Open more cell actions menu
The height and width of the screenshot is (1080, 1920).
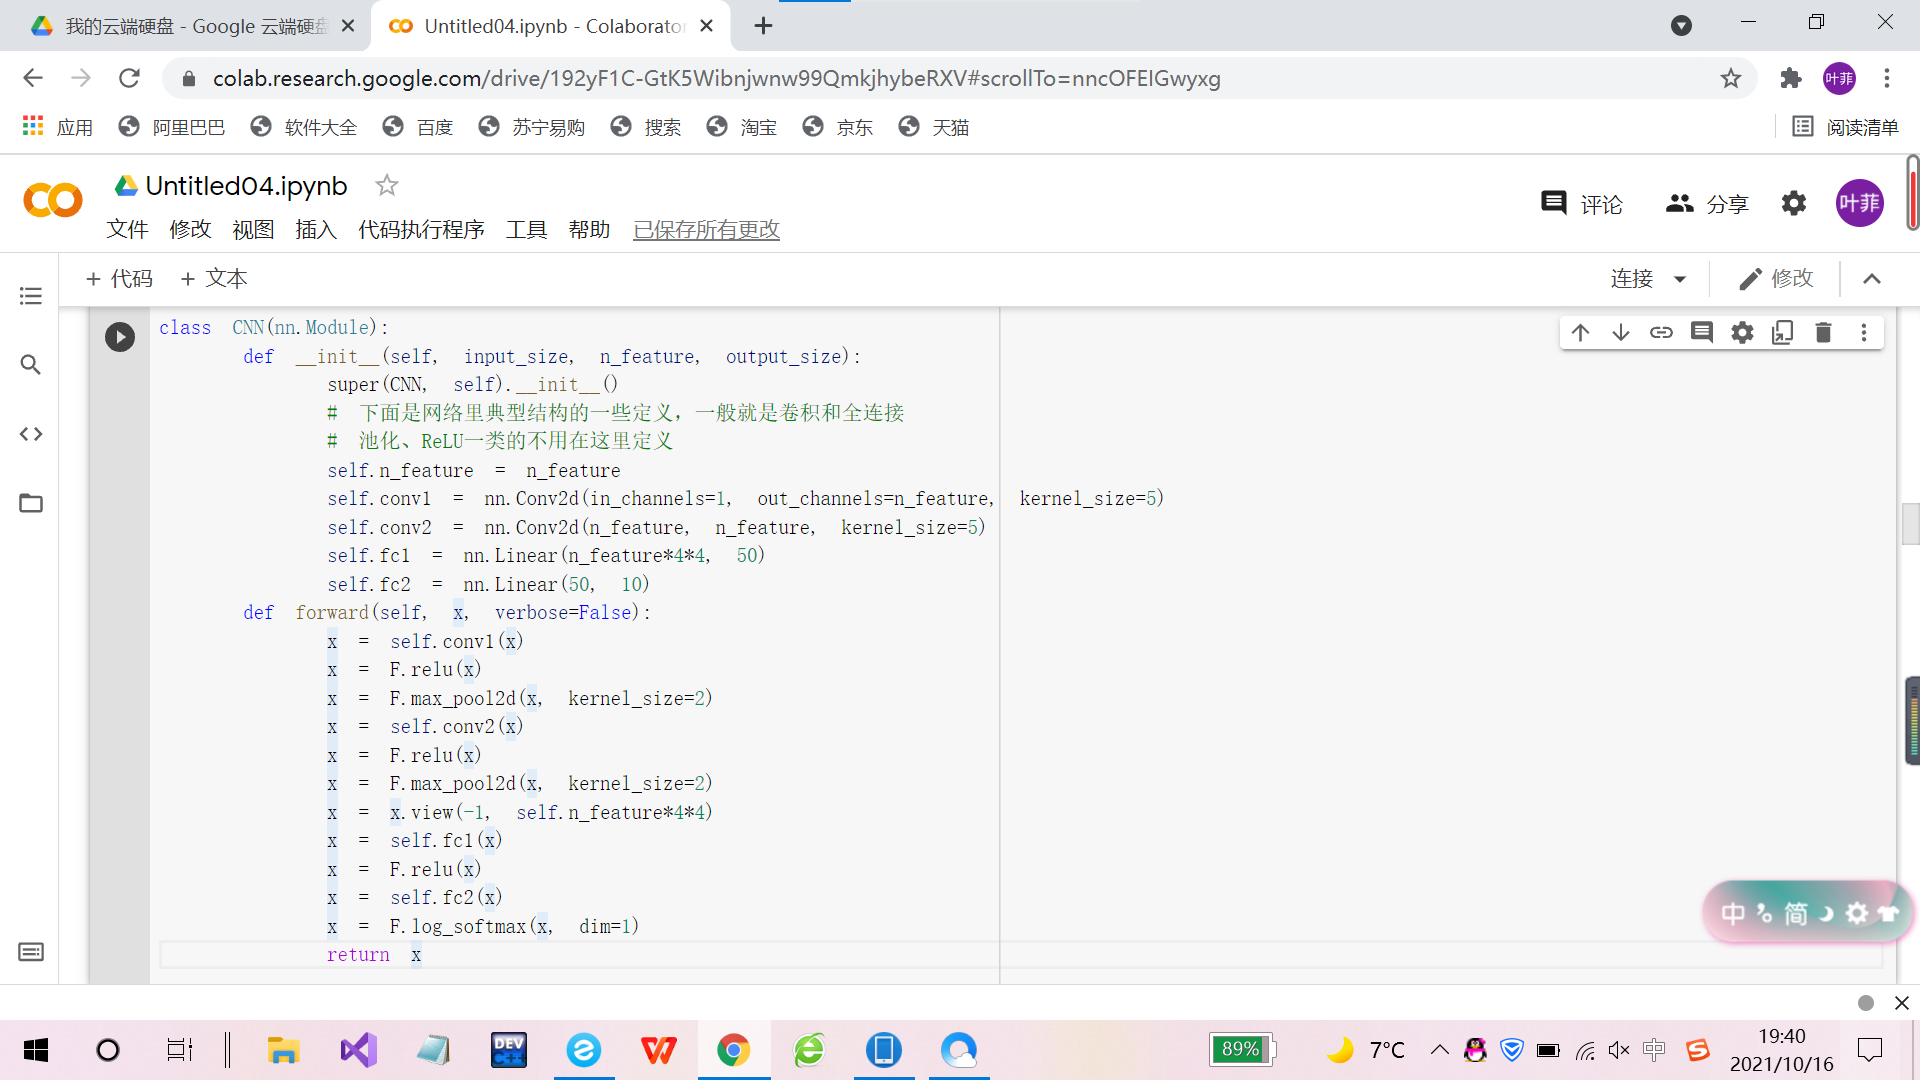[x=1863, y=333]
